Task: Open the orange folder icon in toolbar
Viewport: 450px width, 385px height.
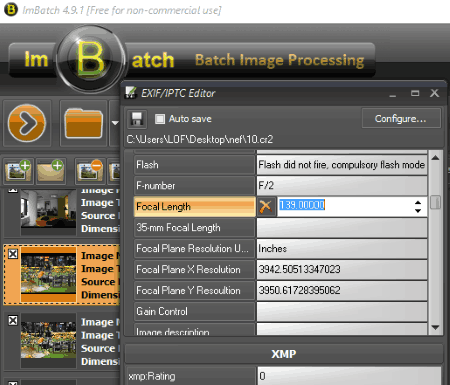Action: point(84,123)
